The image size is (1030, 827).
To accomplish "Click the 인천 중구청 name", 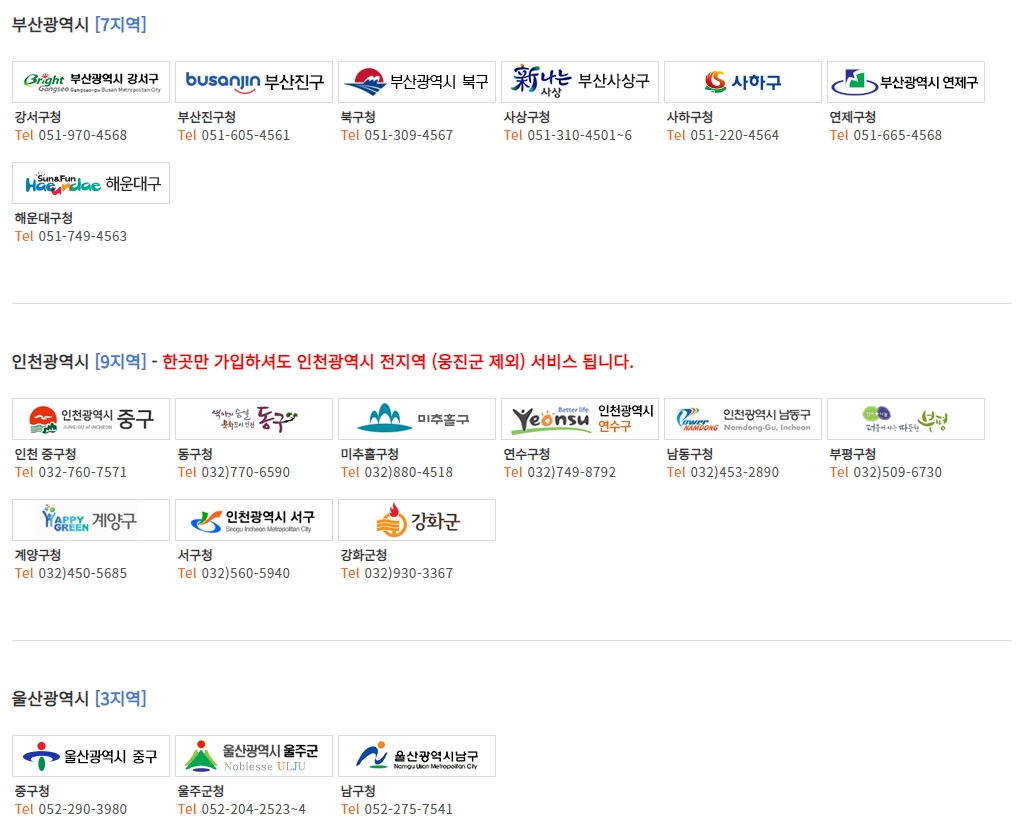I will click(x=45, y=454).
